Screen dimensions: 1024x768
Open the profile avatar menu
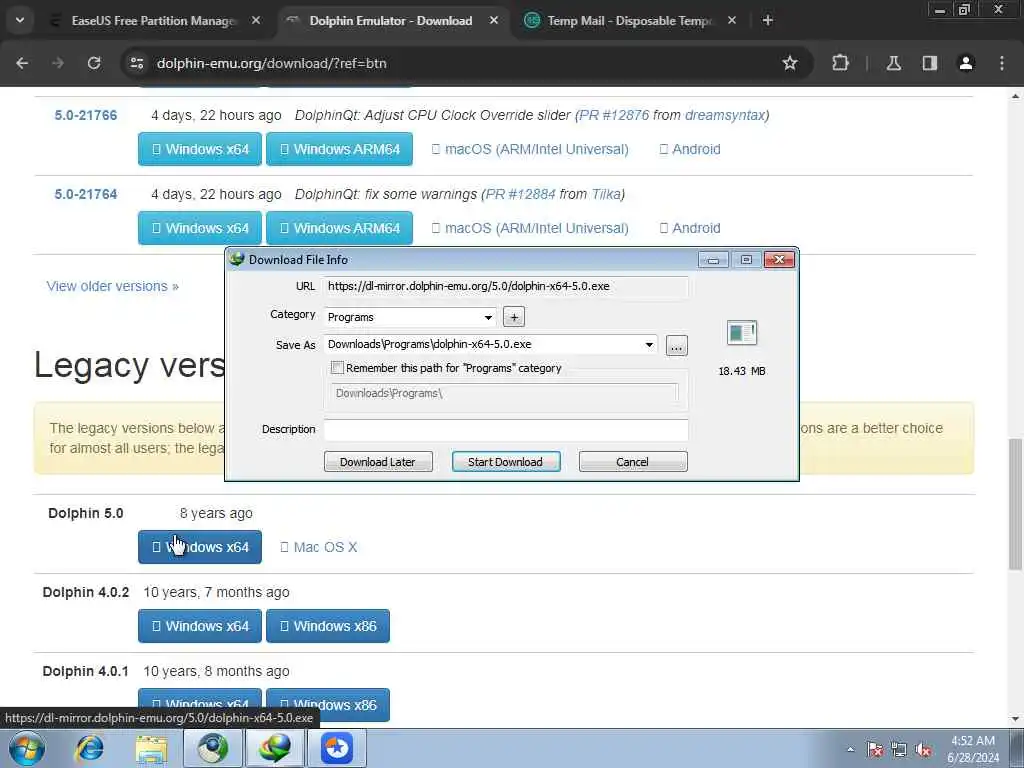966,63
